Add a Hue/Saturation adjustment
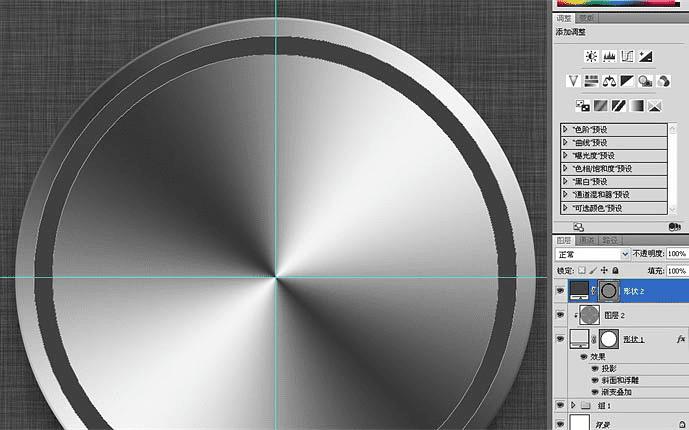Screen dimensions: 689x430 tap(591, 81)
